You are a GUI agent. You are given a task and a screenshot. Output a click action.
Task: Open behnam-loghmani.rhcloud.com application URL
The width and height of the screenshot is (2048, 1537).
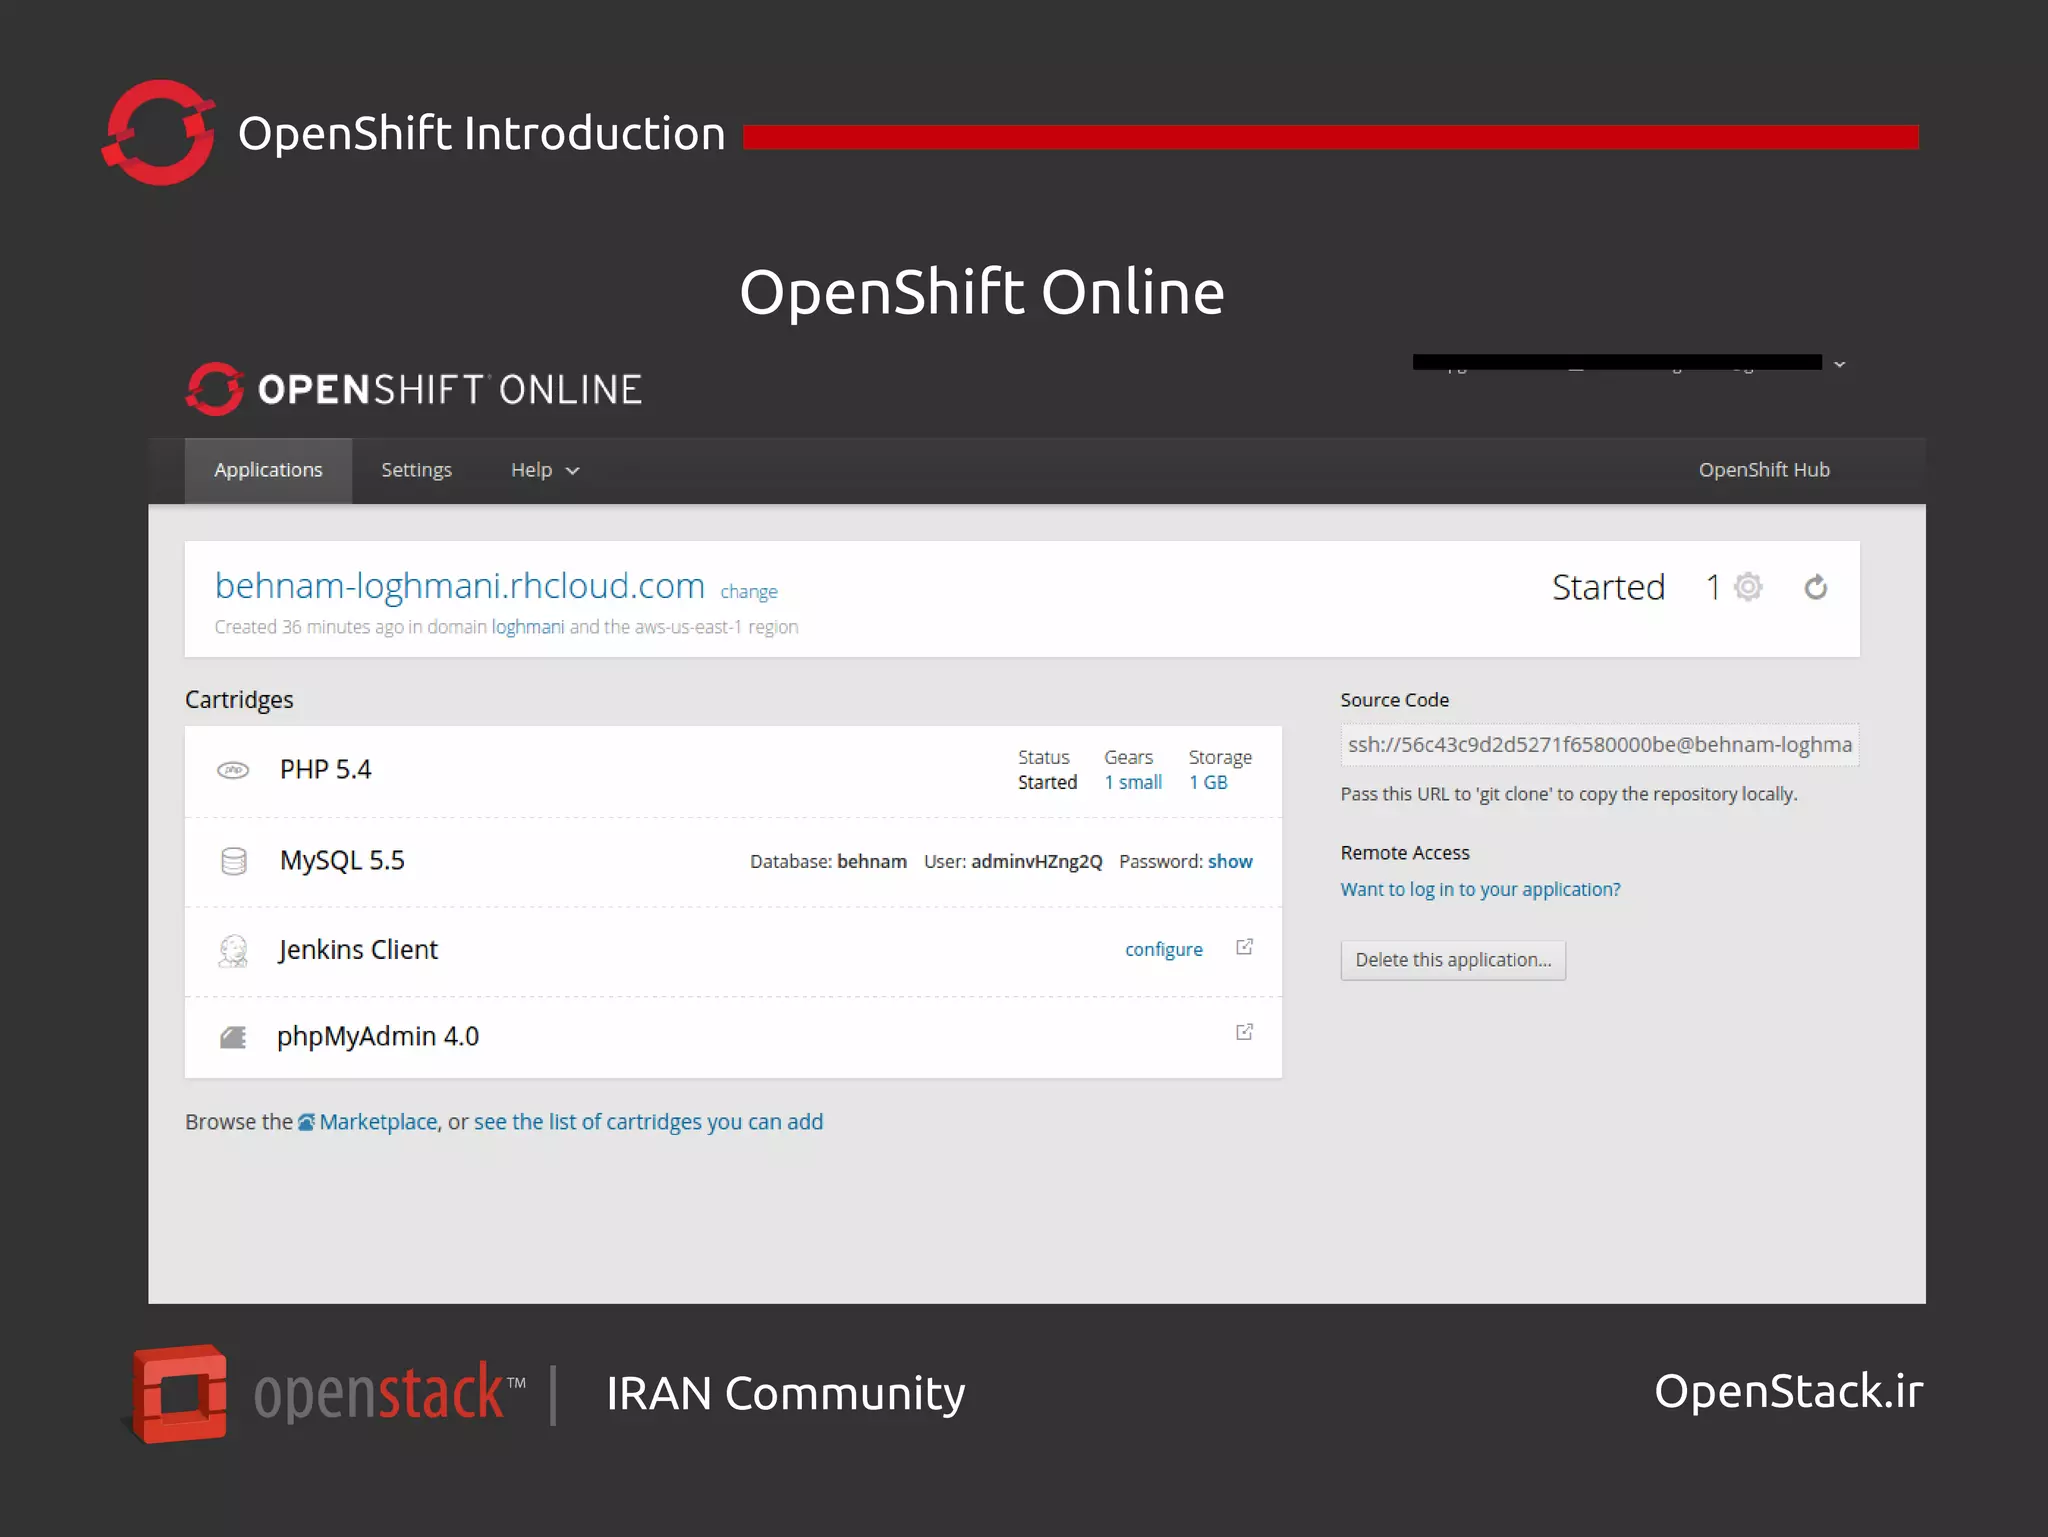pyautogui.click(x=460, y=586)
